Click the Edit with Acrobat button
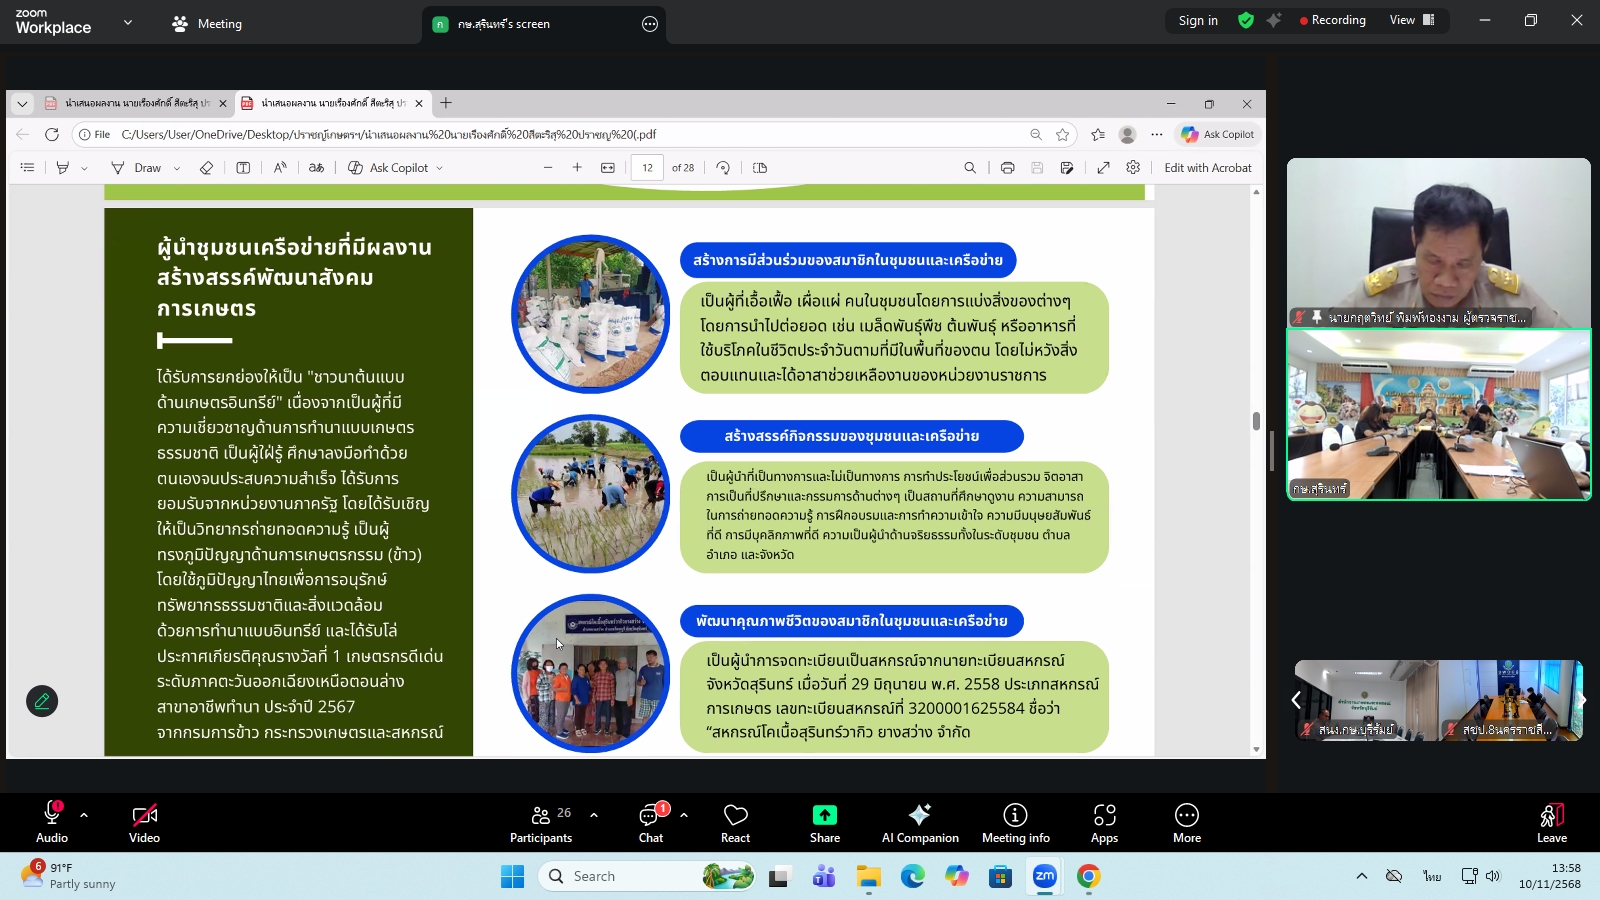Screen dimensions: 1600x900 [1208, 167]
